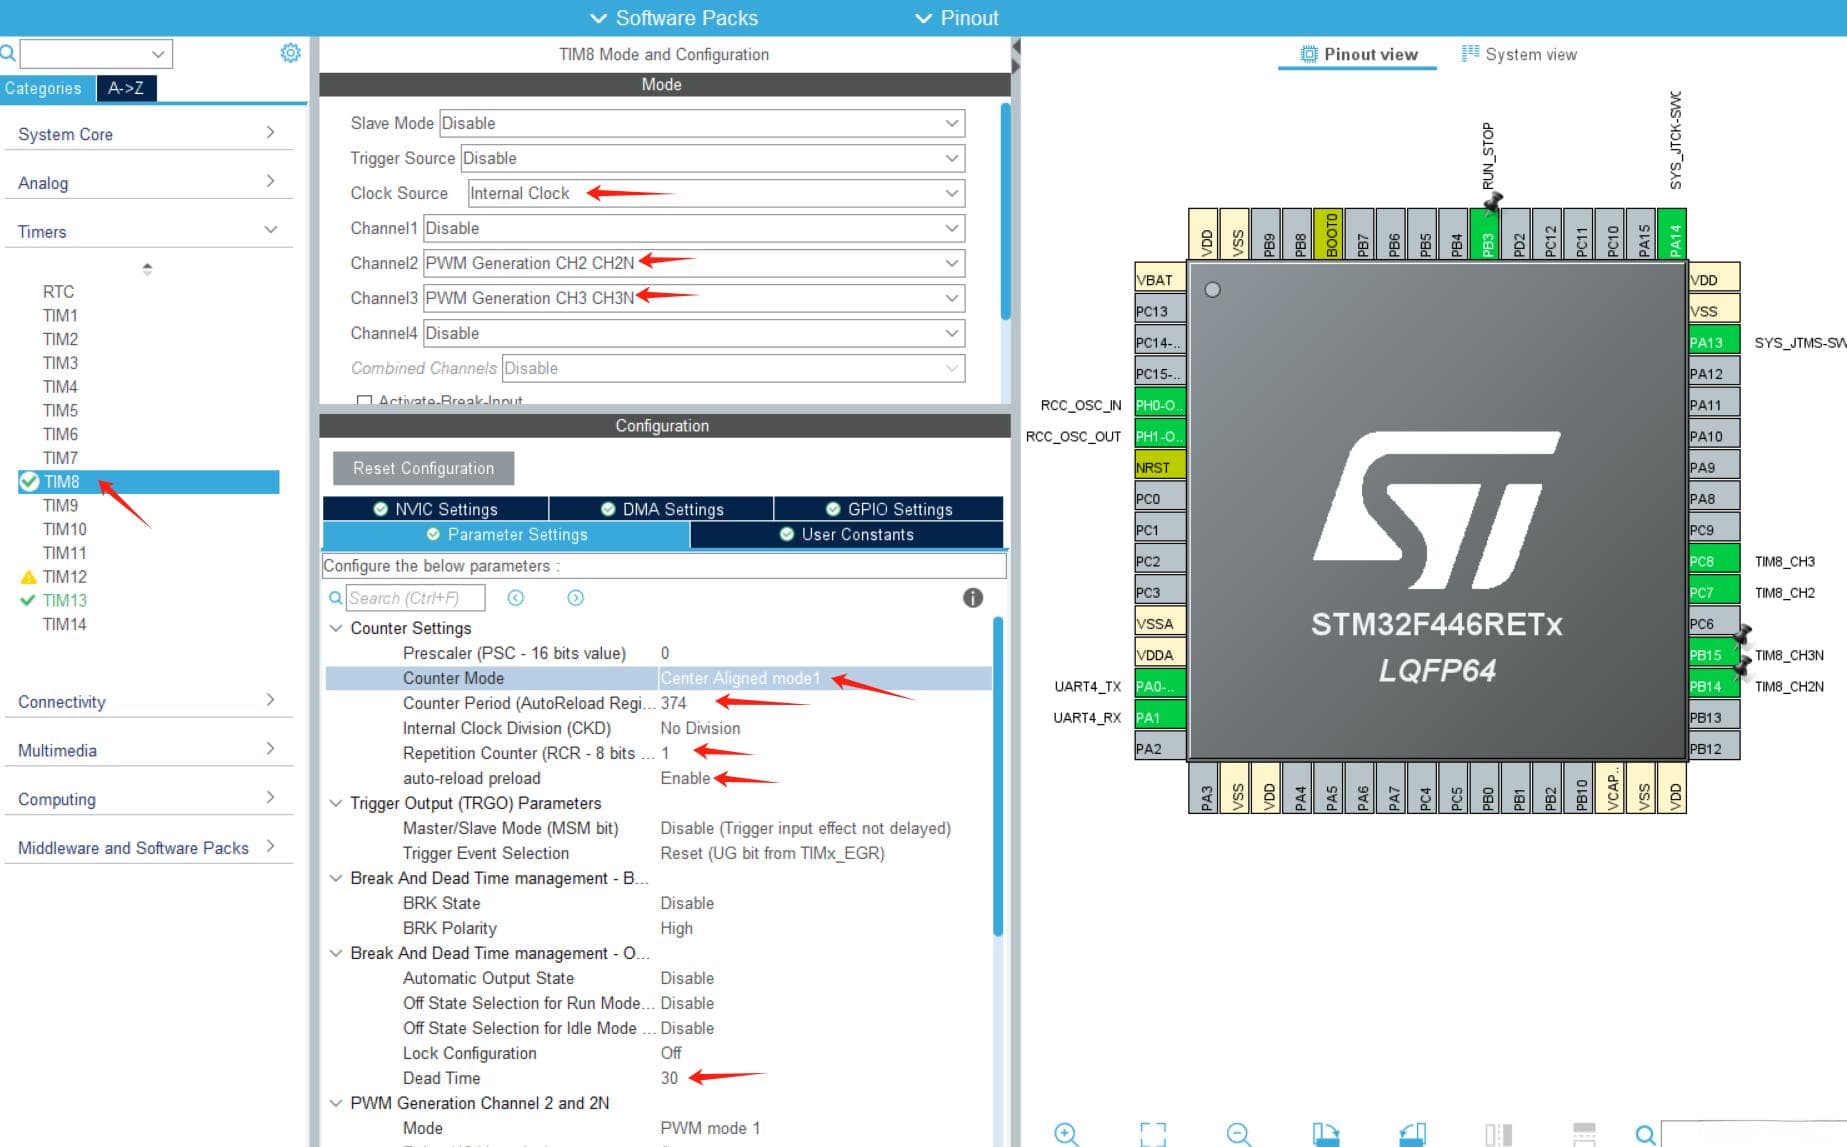Image resolution: width=1847 pixels, height=1147 pixels.
Task: Click the parameter list vertical scrollbar
Action: click(997, 776)
